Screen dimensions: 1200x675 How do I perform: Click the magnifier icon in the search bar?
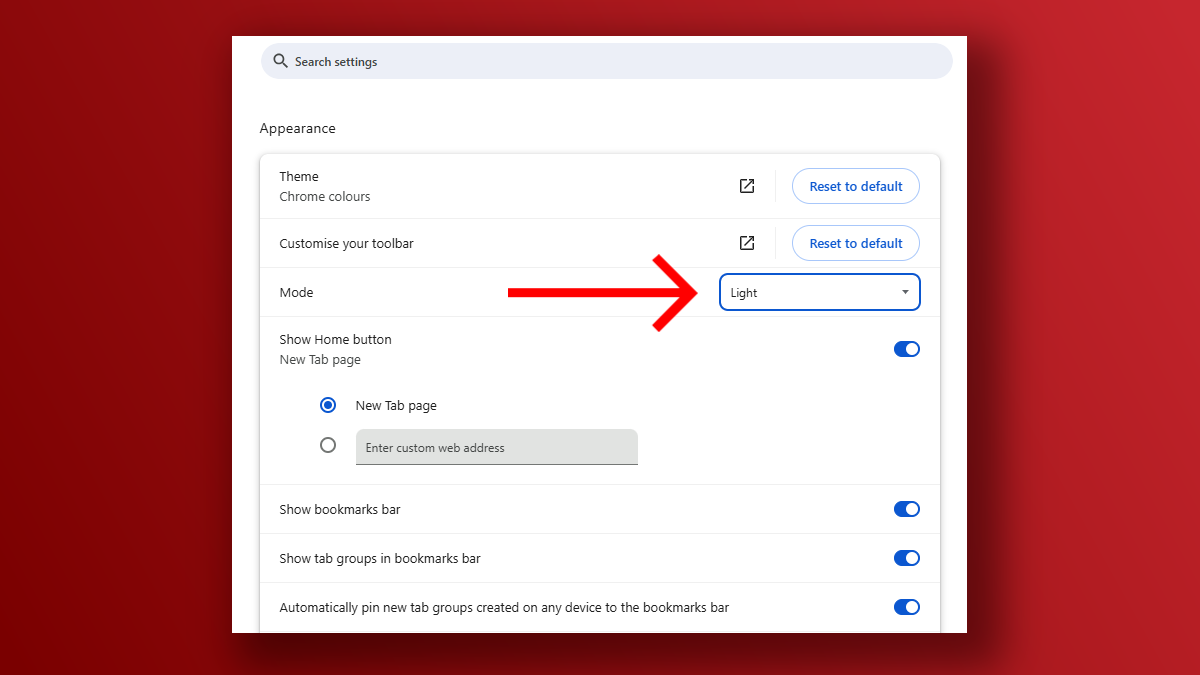(x=280, y=62)
